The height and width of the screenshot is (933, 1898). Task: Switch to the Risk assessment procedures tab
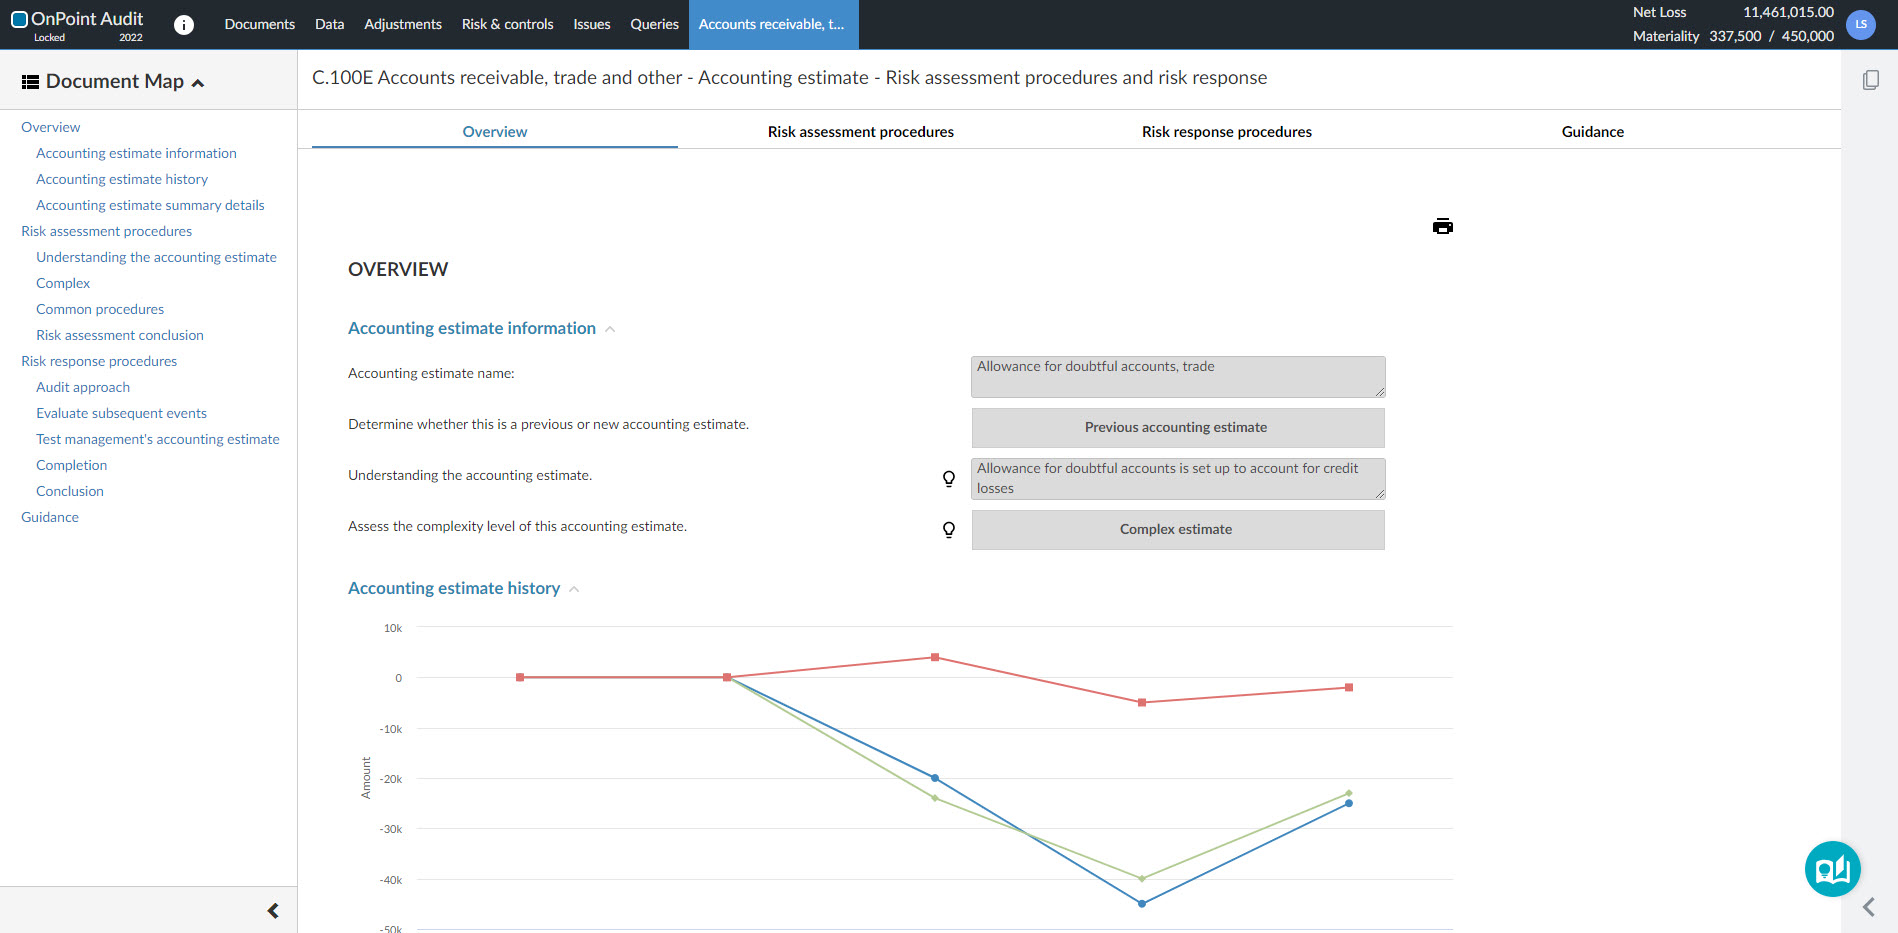click(860, 132)
